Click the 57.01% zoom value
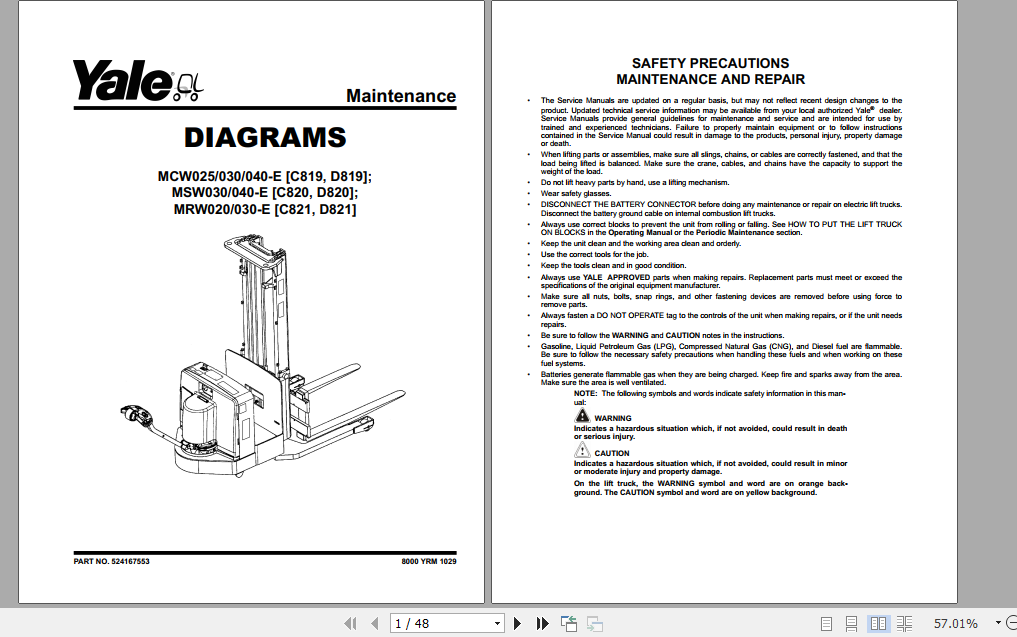Screen dimensions: 1017x637 coord(955,623)
